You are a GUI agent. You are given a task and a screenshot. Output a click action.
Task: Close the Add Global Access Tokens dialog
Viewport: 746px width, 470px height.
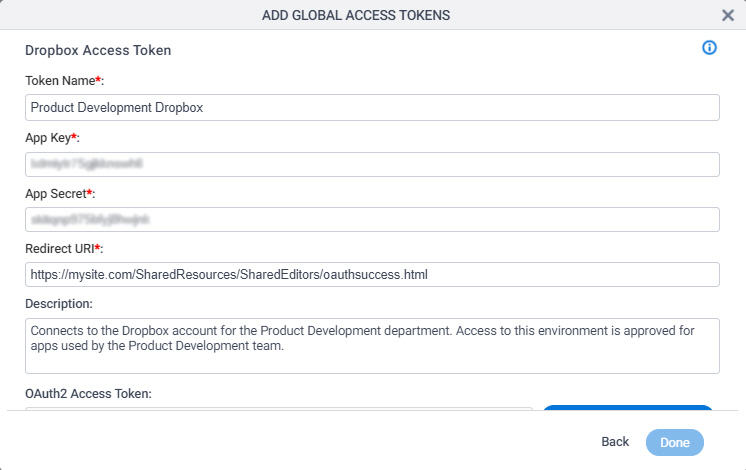tap(727, 15)
